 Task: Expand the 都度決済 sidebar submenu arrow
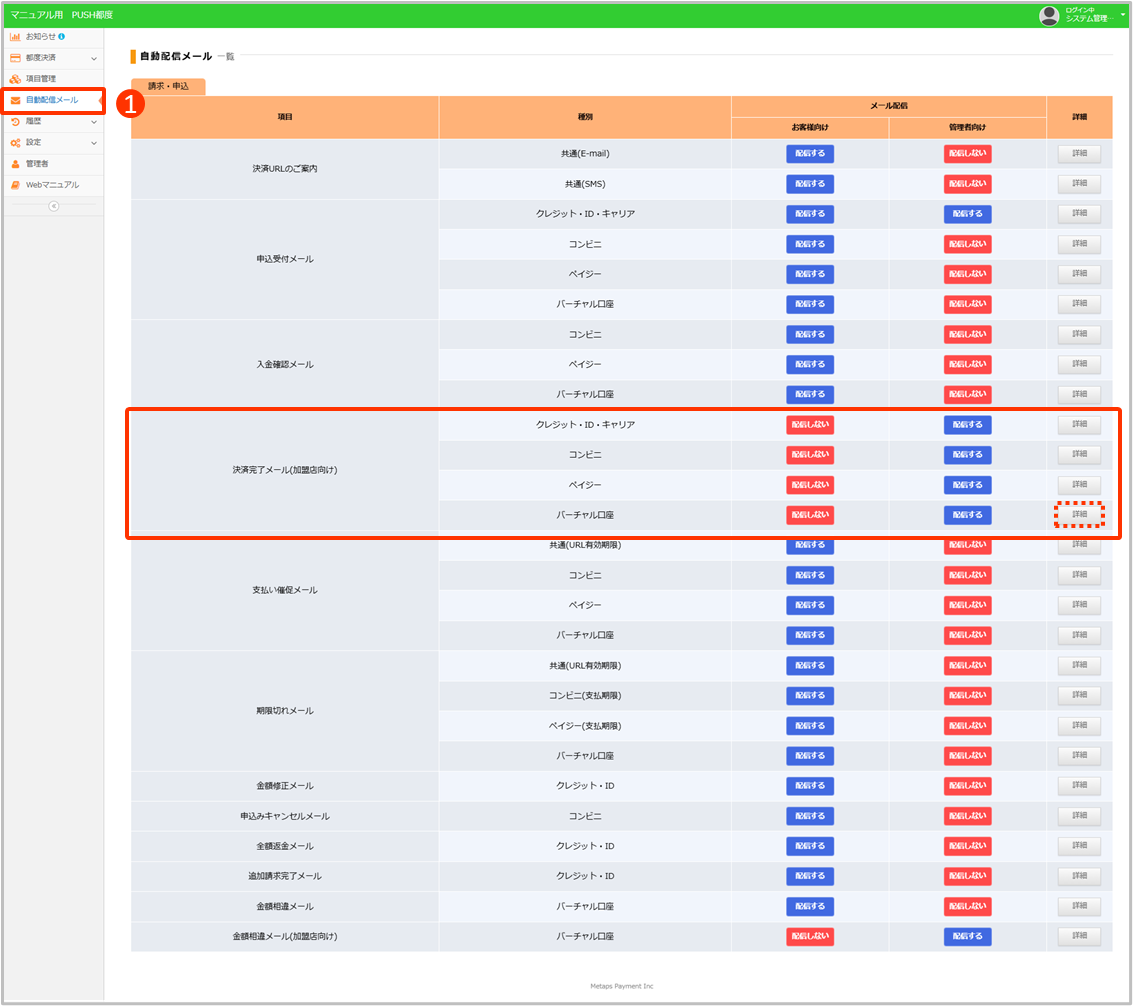coord(94,59)
